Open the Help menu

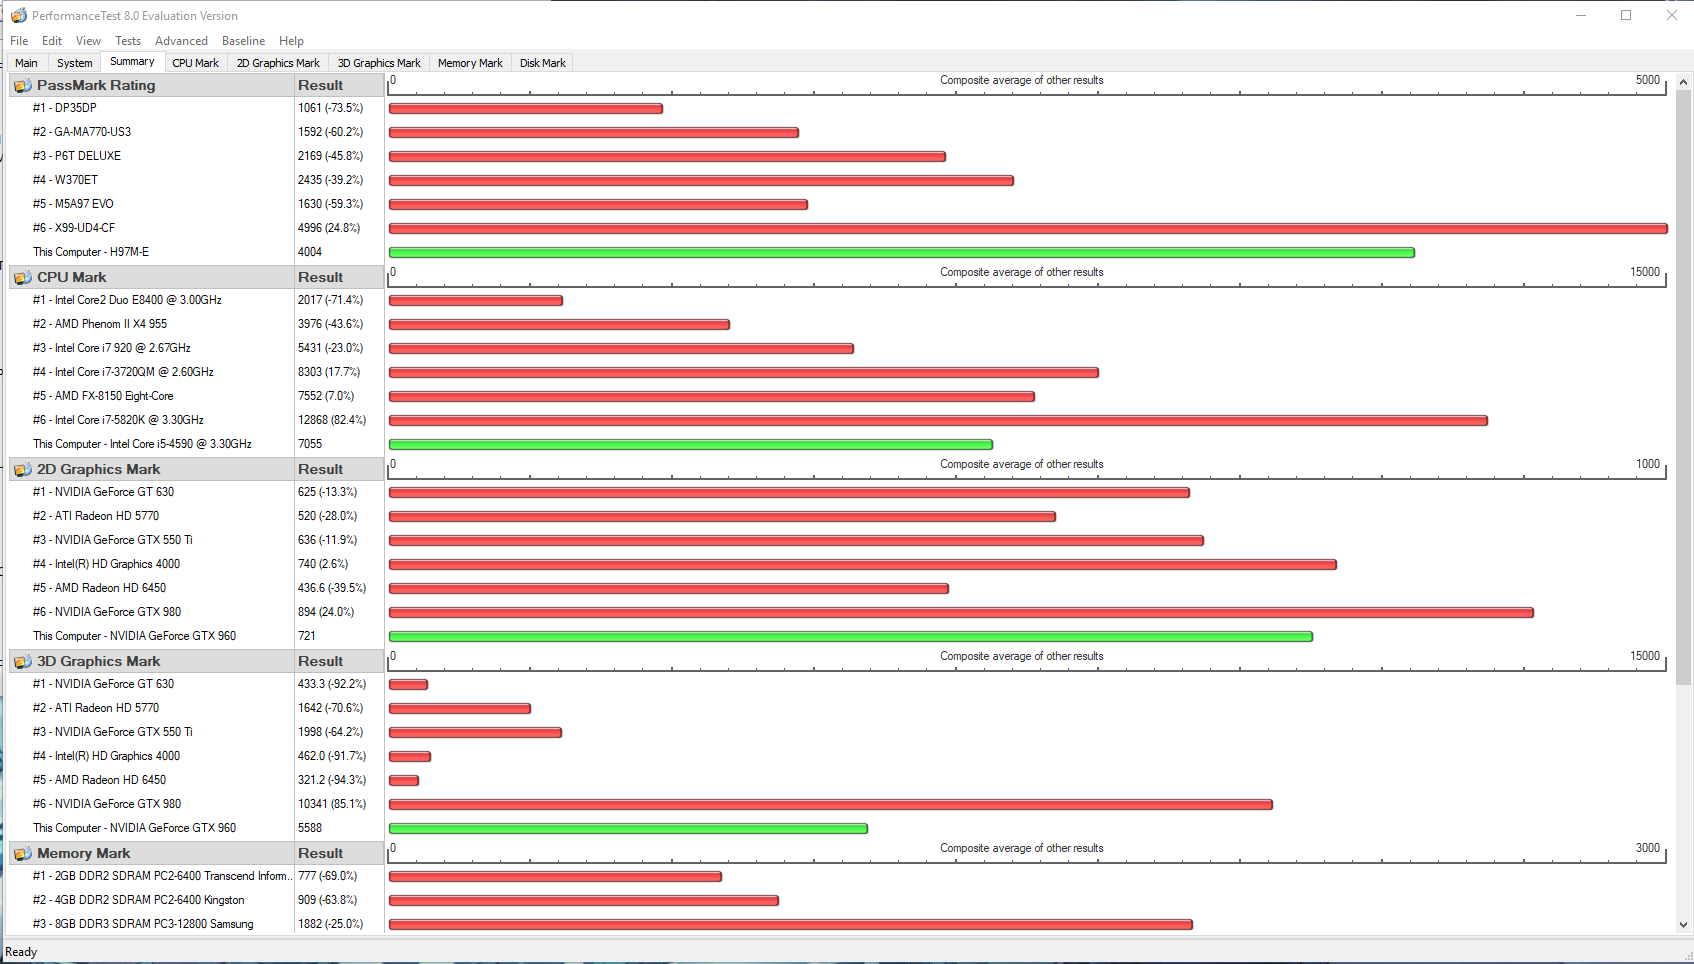291,41
